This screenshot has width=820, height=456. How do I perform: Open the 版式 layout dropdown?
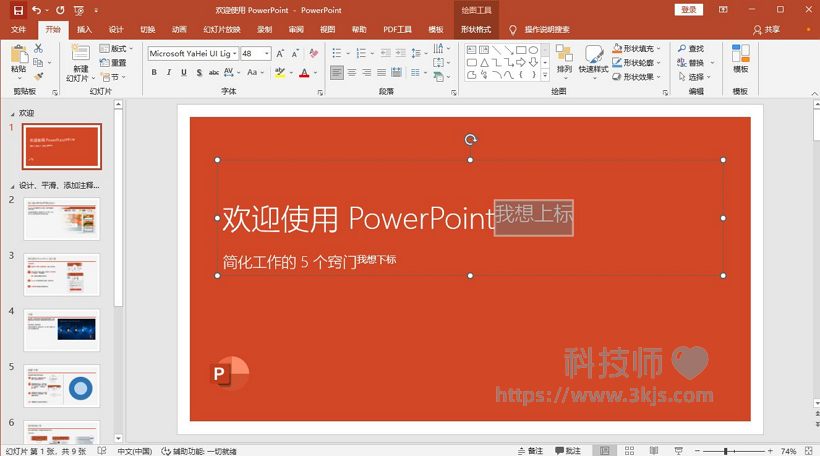tap(116, 49)
